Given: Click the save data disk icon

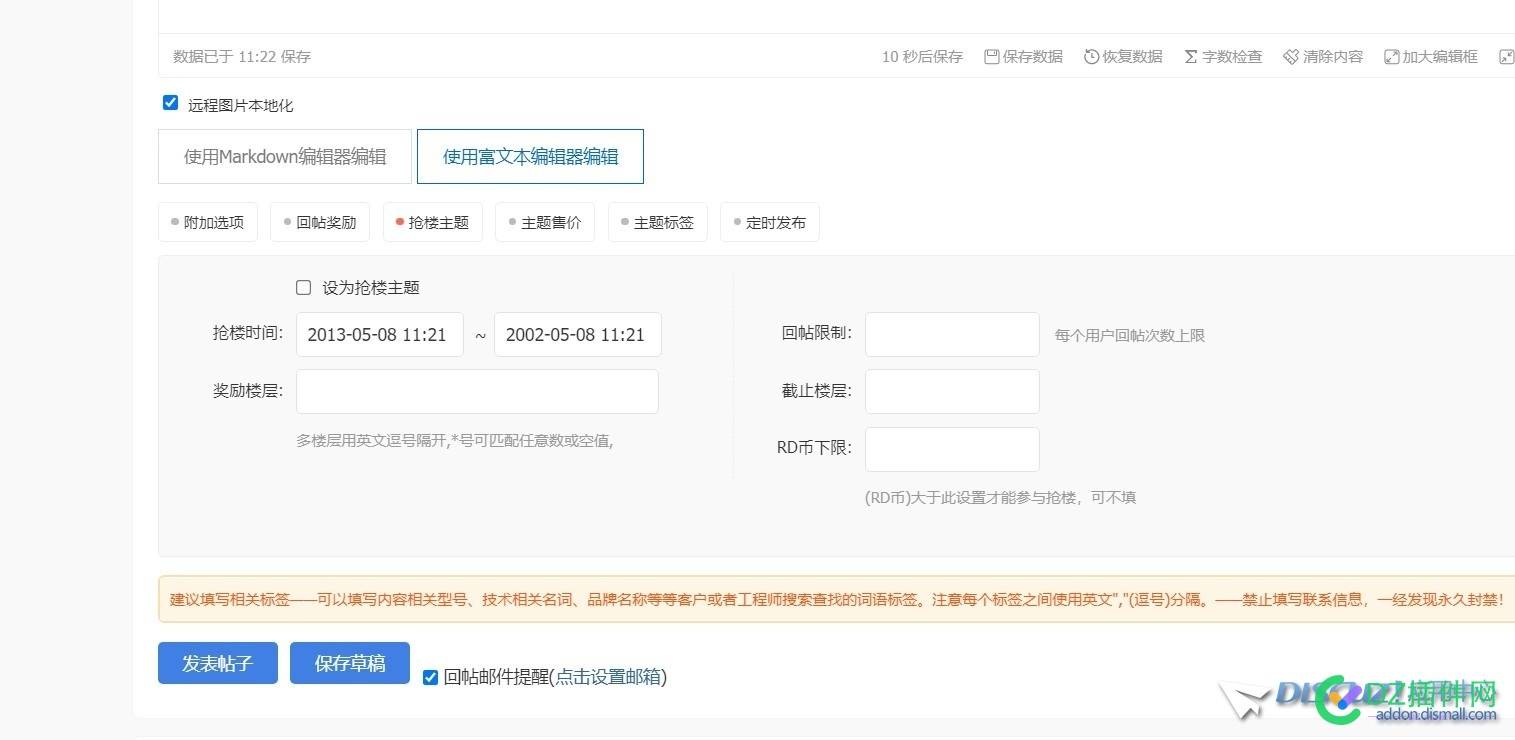Looking at the screenshot, I should 991,57.
